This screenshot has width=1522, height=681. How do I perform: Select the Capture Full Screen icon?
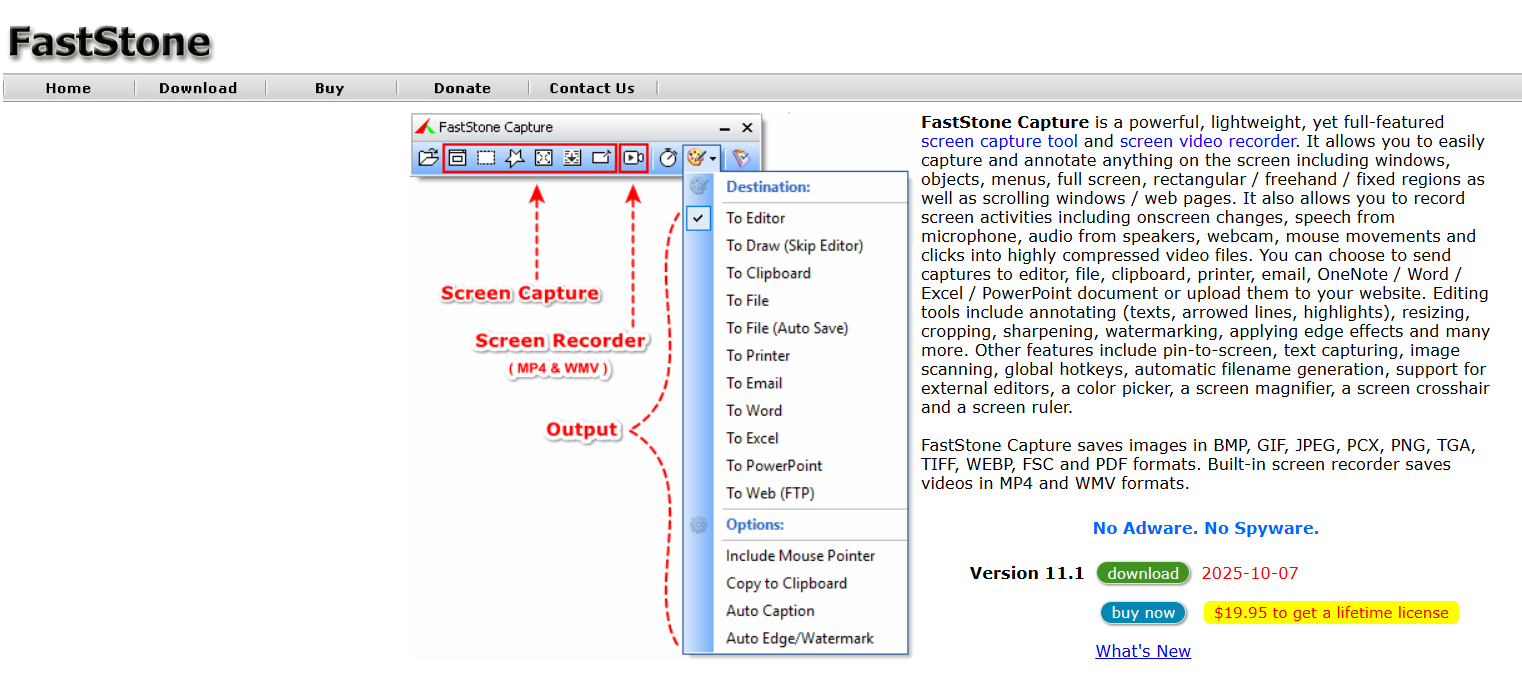(x=543, y=158)
